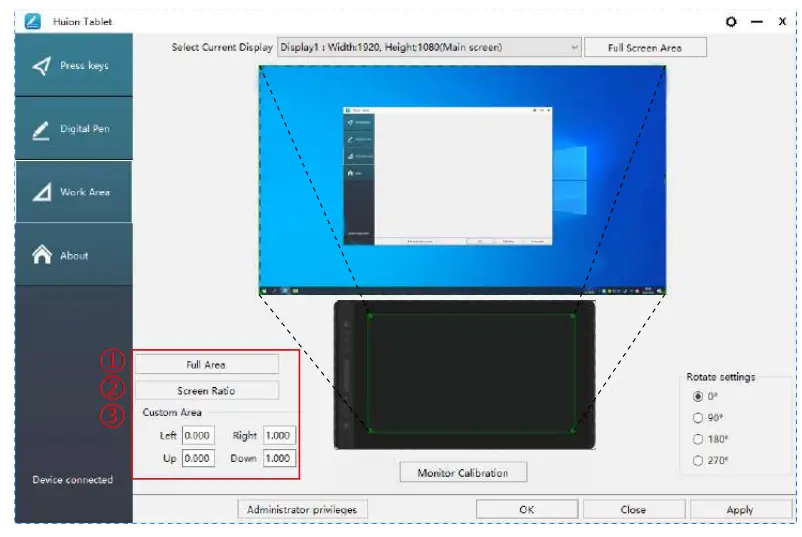The height and width of the screenshot is (537, 802).
Task: Click the Screen Ratio button
Action: tap(207, 391)
